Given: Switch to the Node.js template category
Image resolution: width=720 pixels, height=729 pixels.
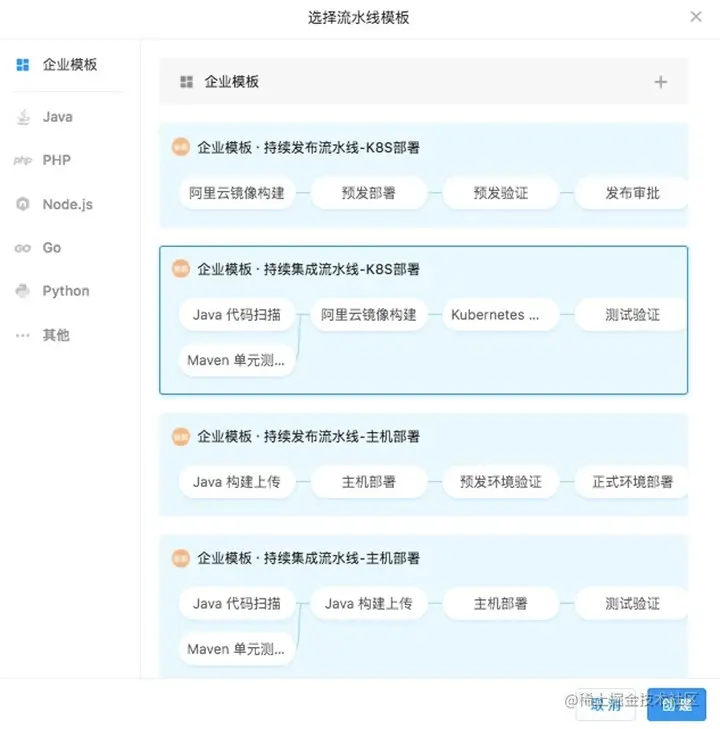Looking at the screenshot, I should pos(67,204).
